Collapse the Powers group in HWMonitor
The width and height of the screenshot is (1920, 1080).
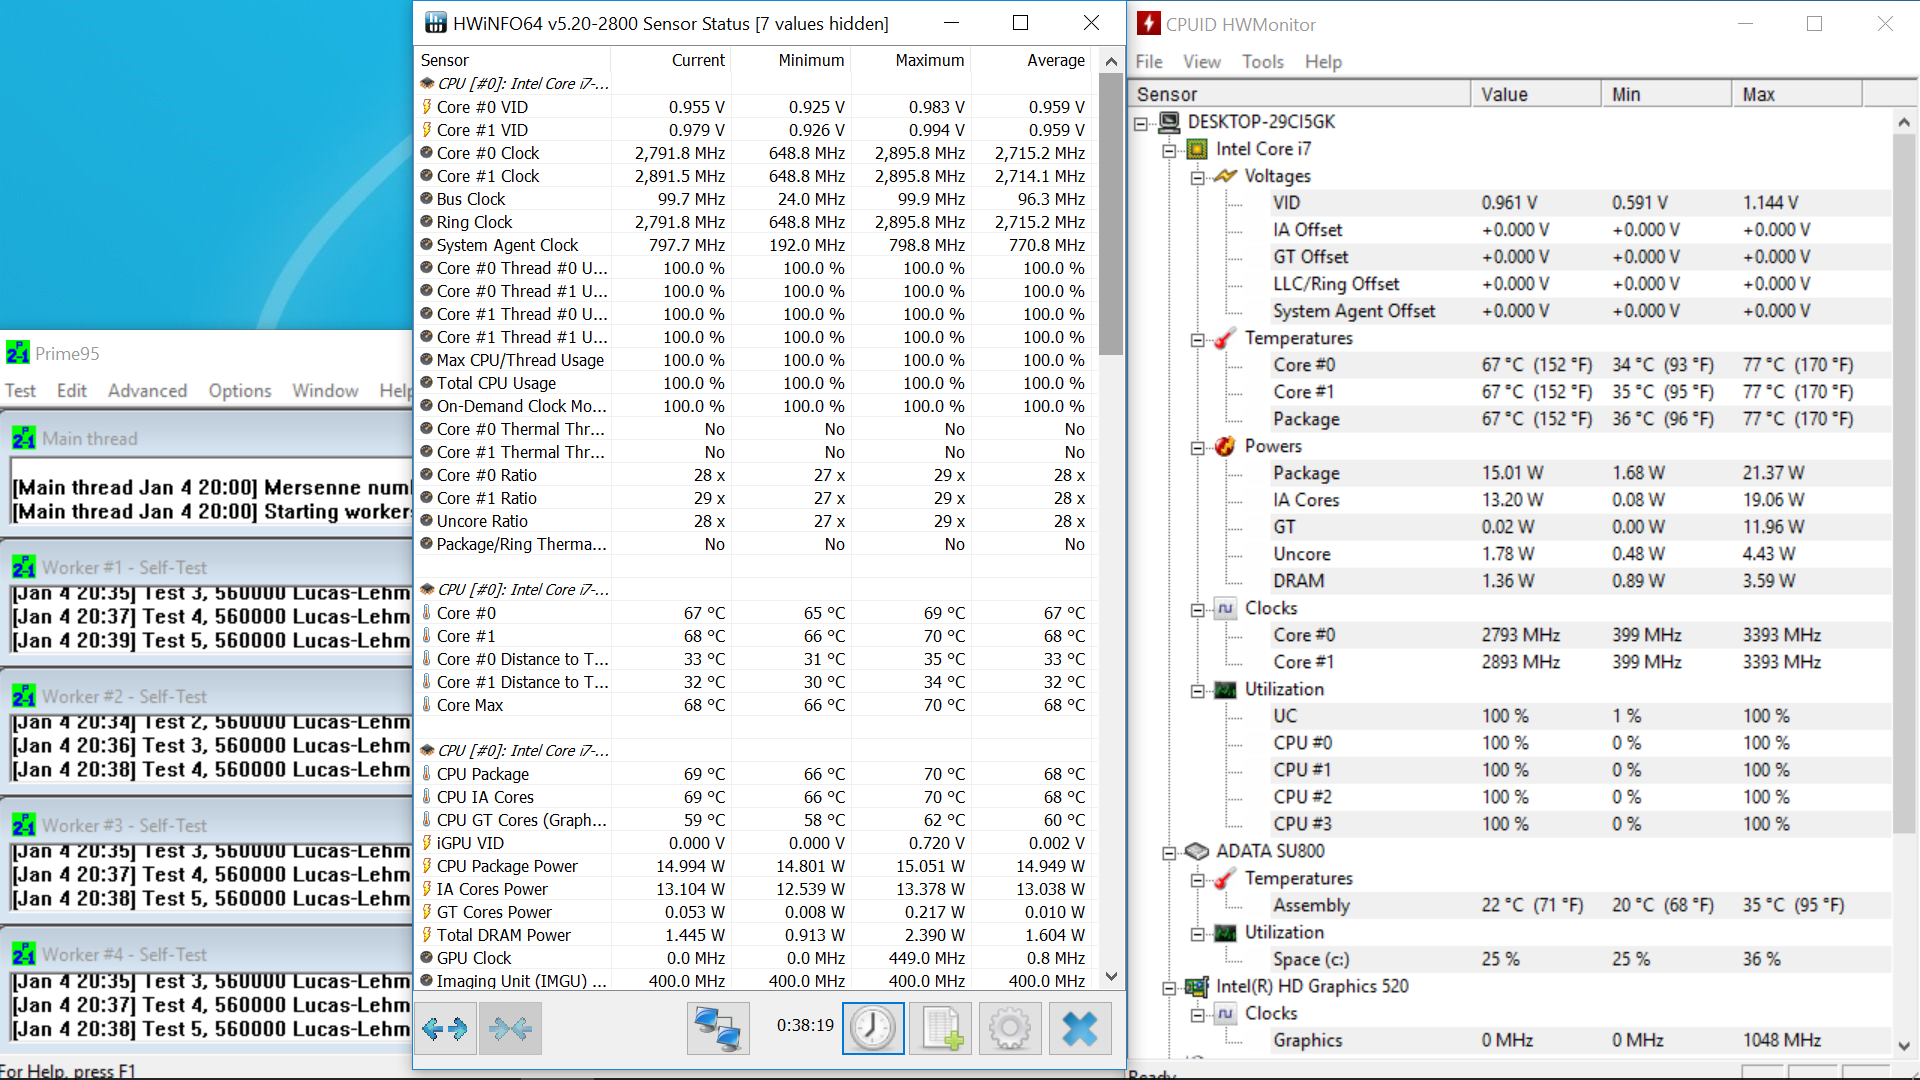1197,448
